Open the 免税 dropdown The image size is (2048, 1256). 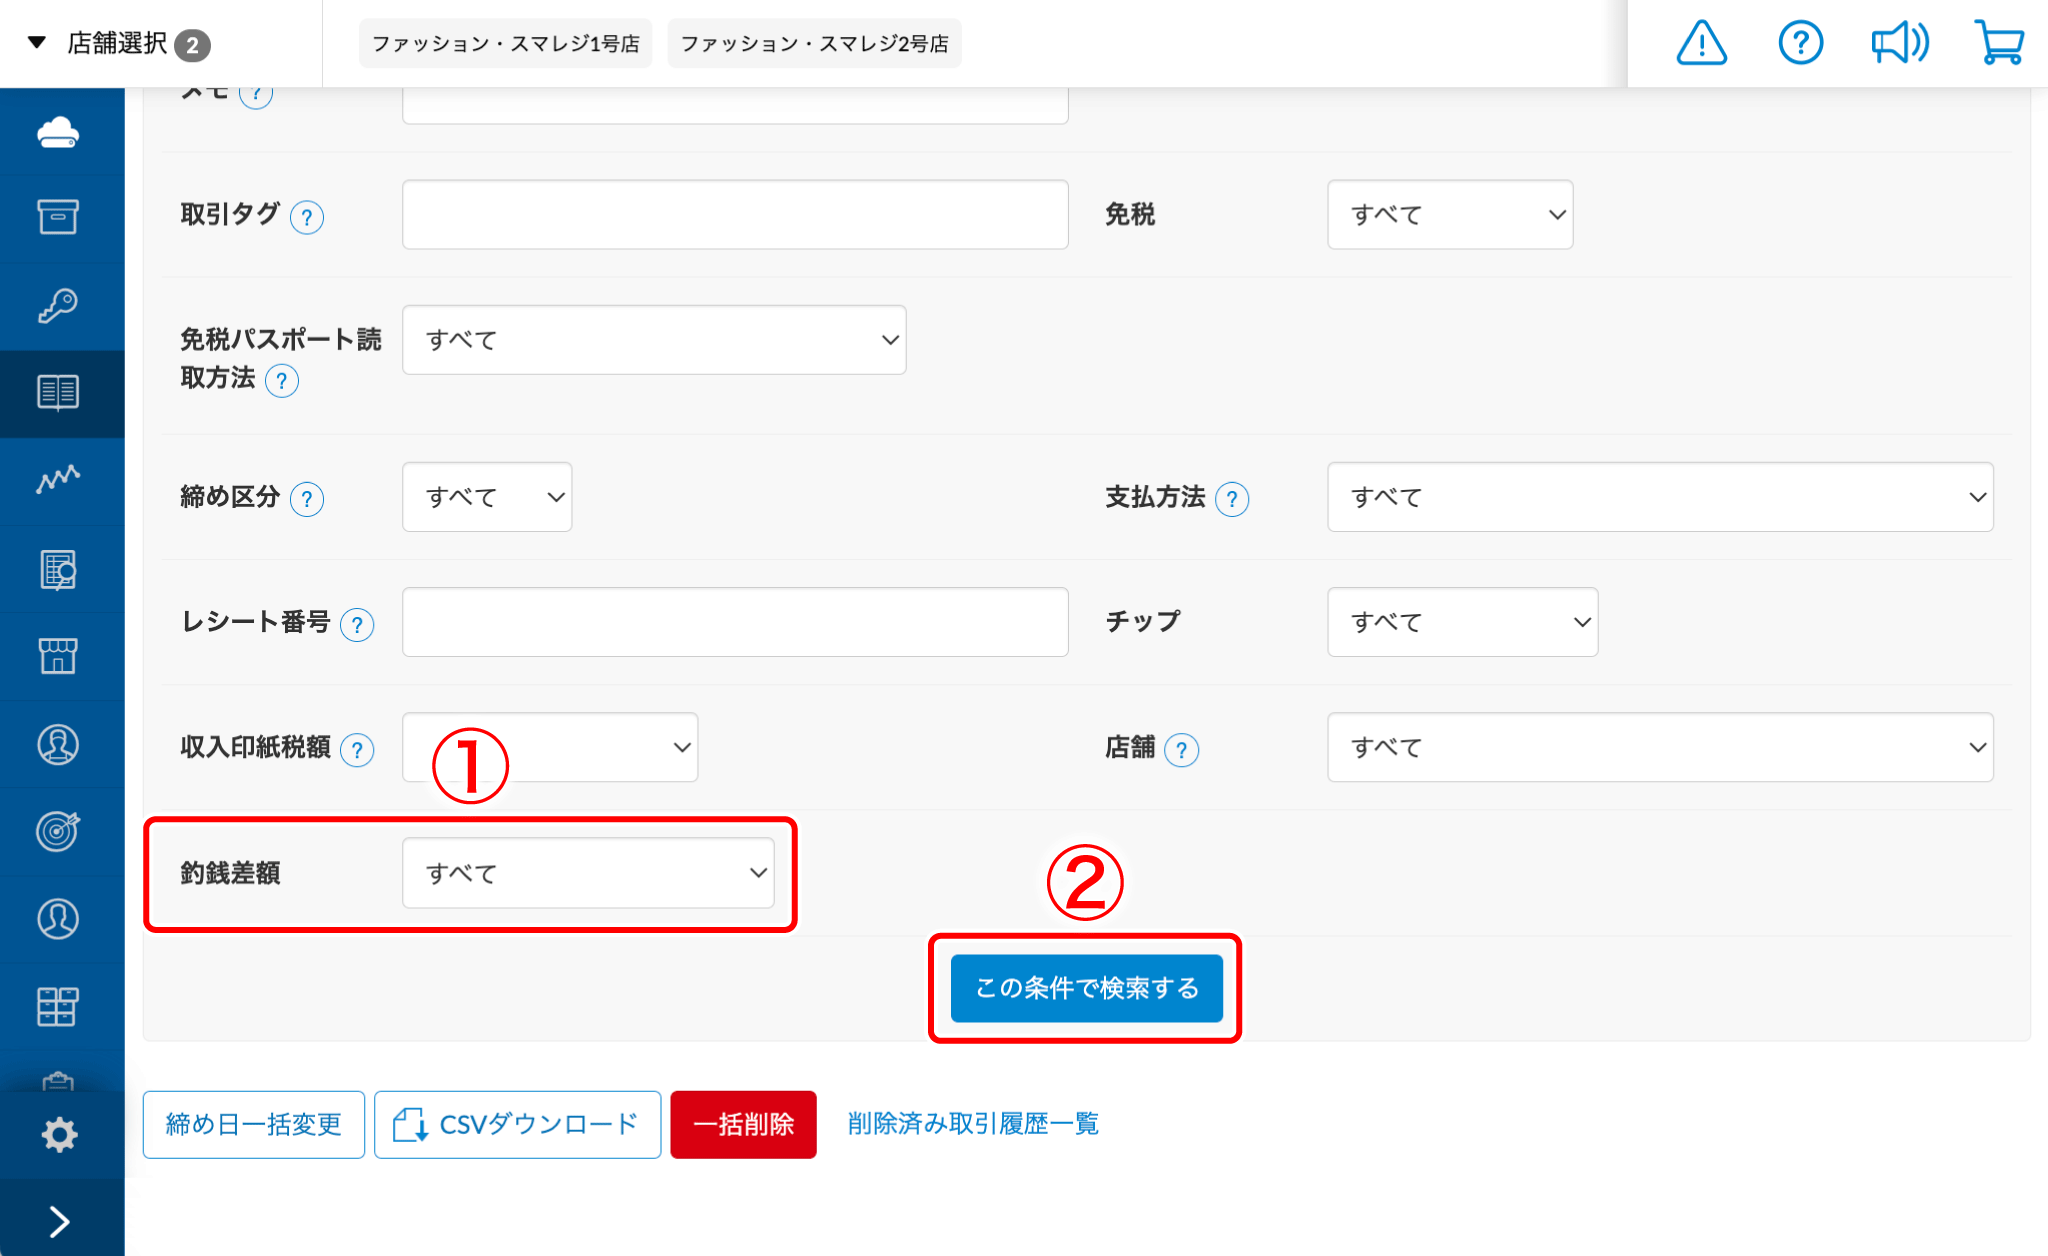point(1450,214)
